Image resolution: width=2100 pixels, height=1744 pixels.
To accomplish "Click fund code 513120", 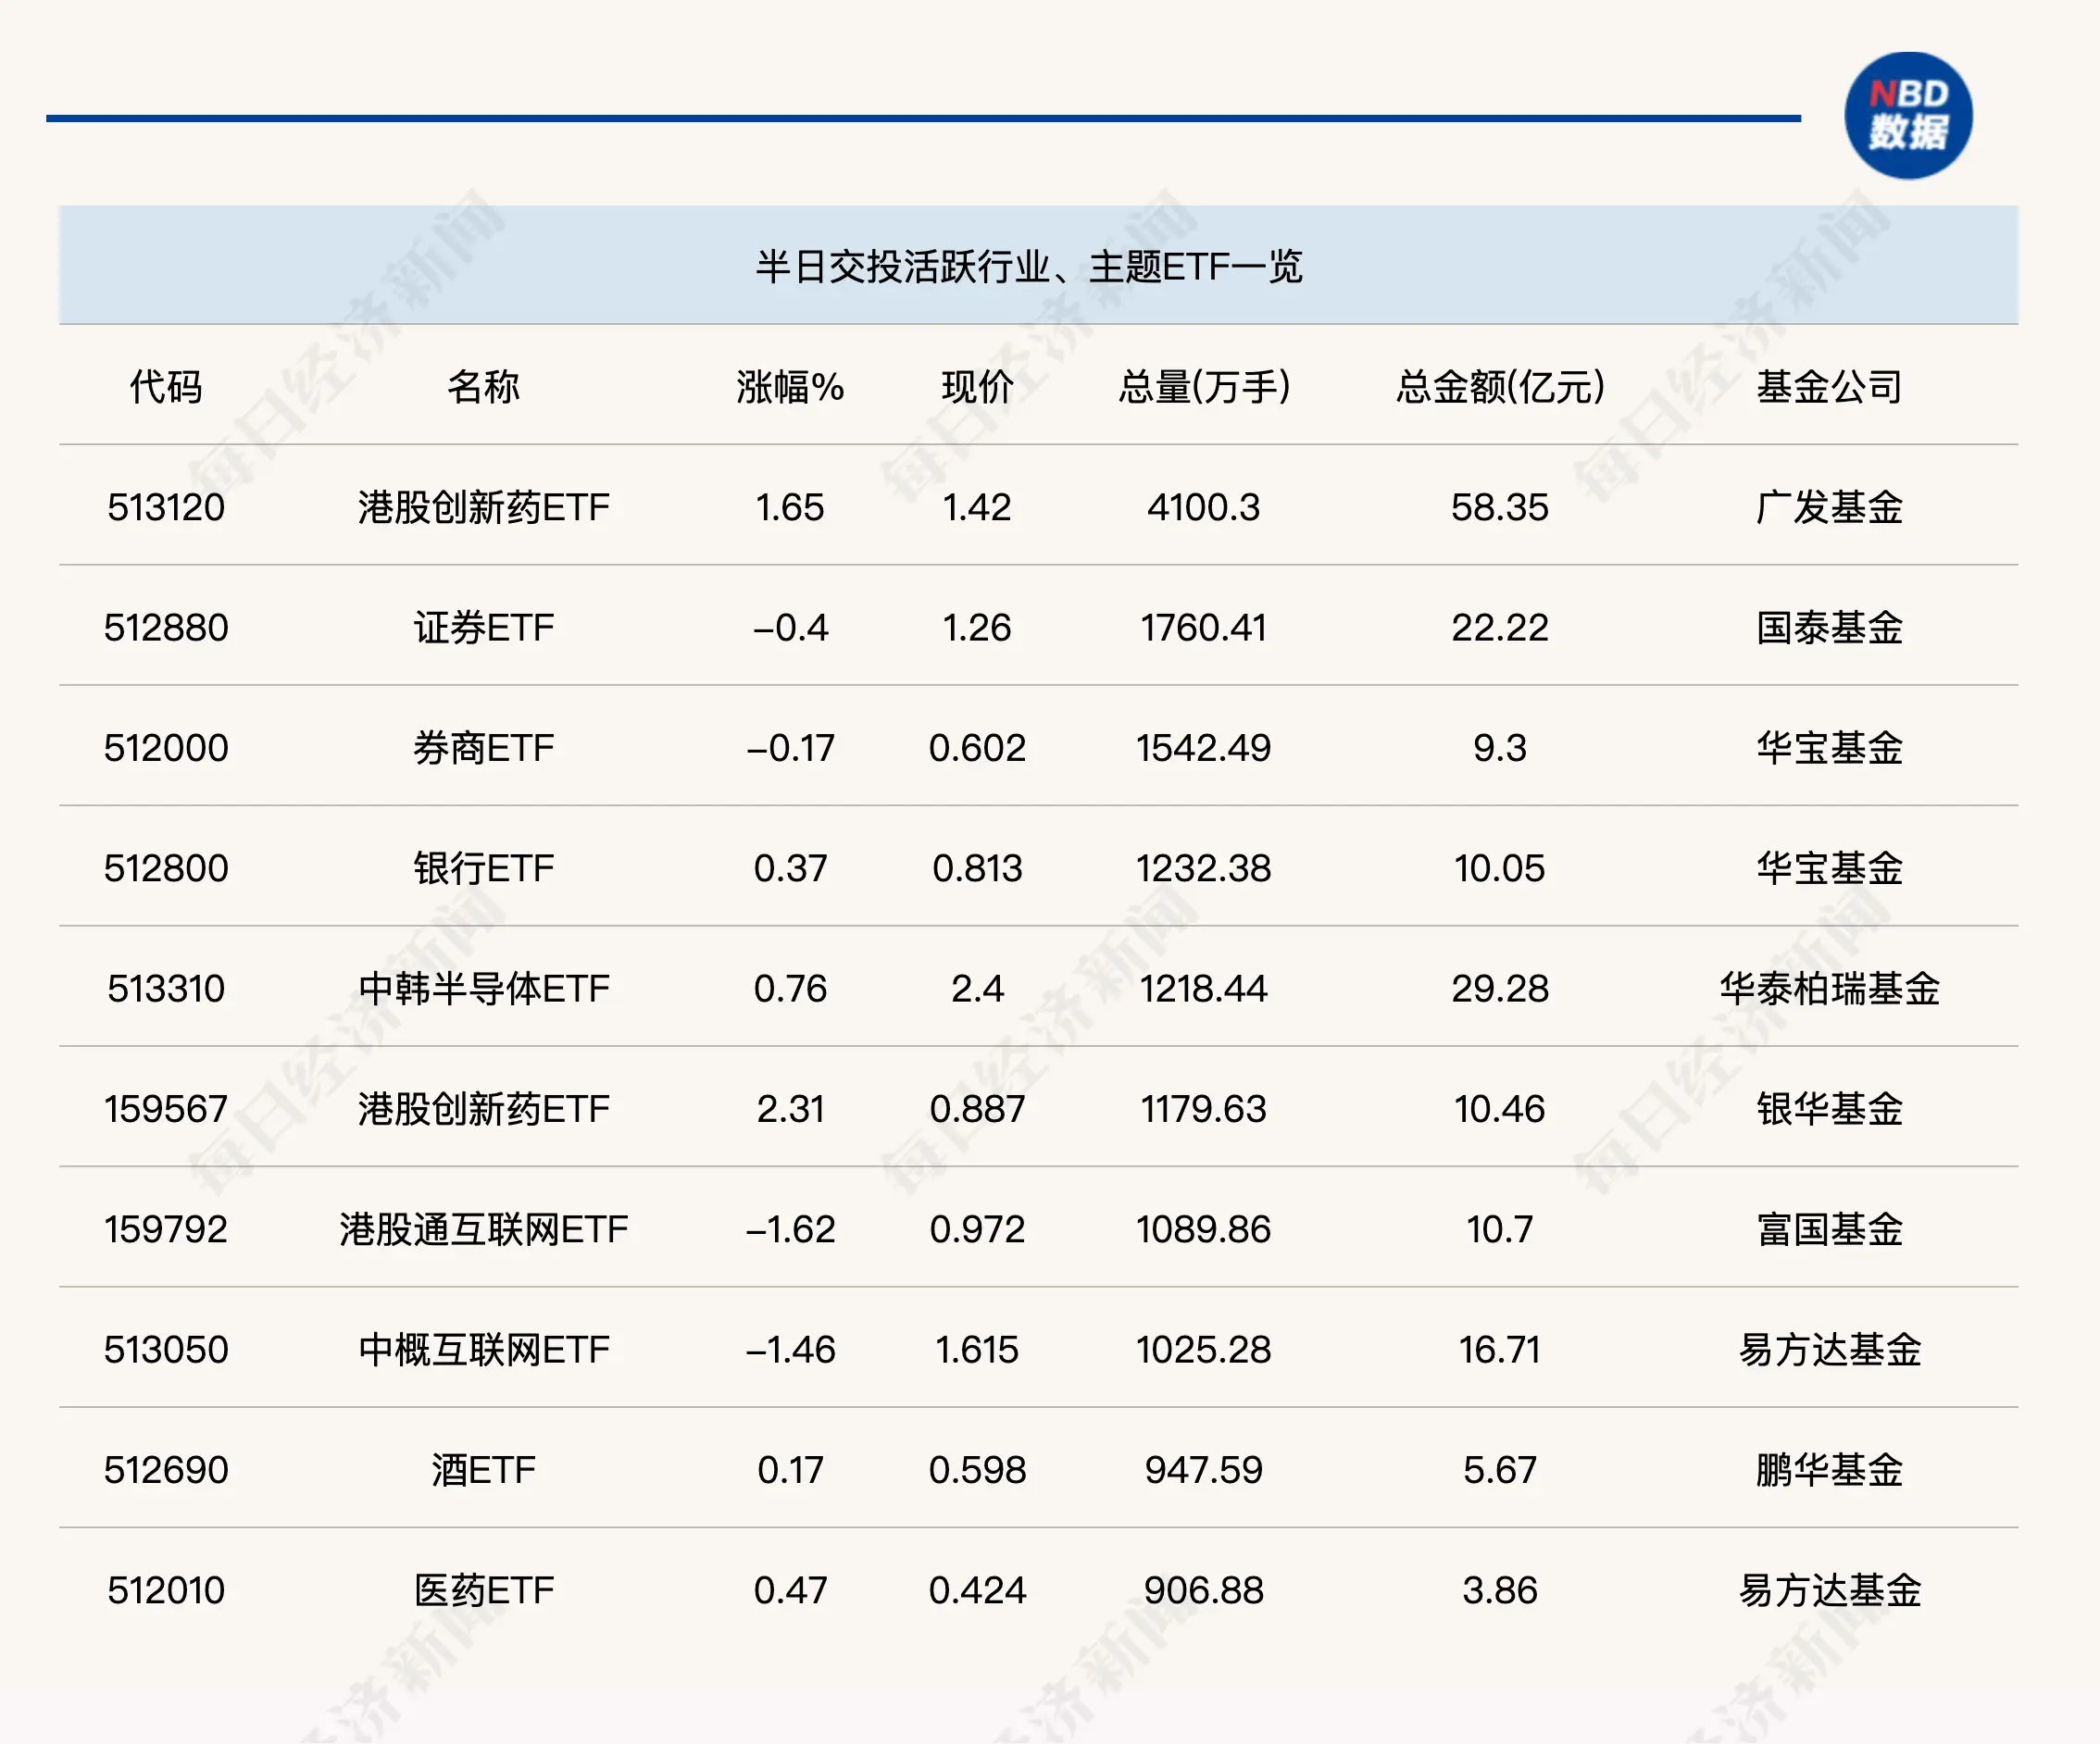I will click(166, 507).
